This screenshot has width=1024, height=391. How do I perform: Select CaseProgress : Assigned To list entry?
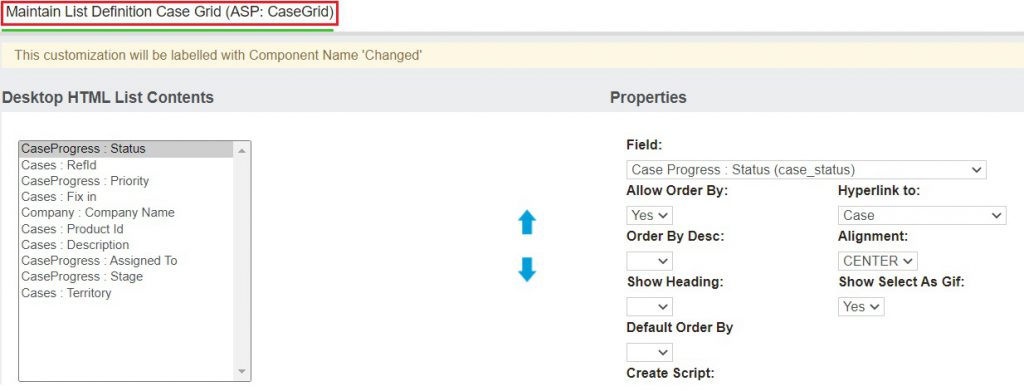(x=127, y=260)
